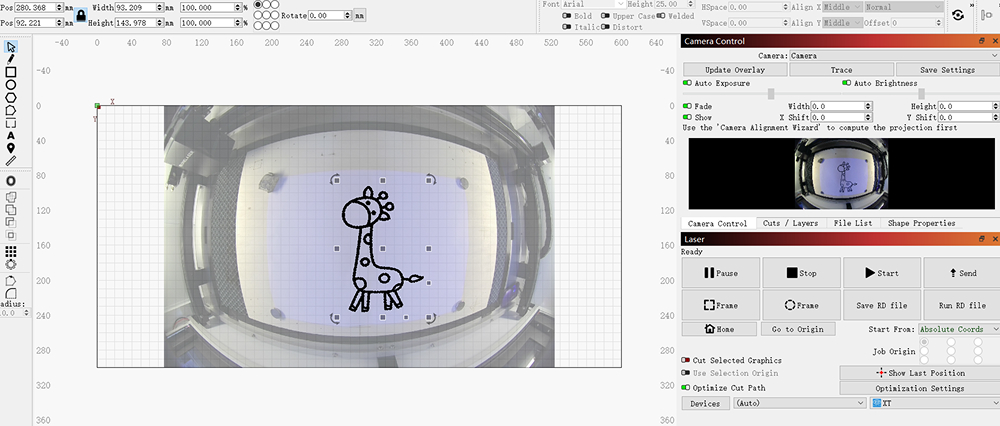Viewport: 1000px width, 426px height.
Task: Click the brightness slider handle
Action: (x=922, y=94)
